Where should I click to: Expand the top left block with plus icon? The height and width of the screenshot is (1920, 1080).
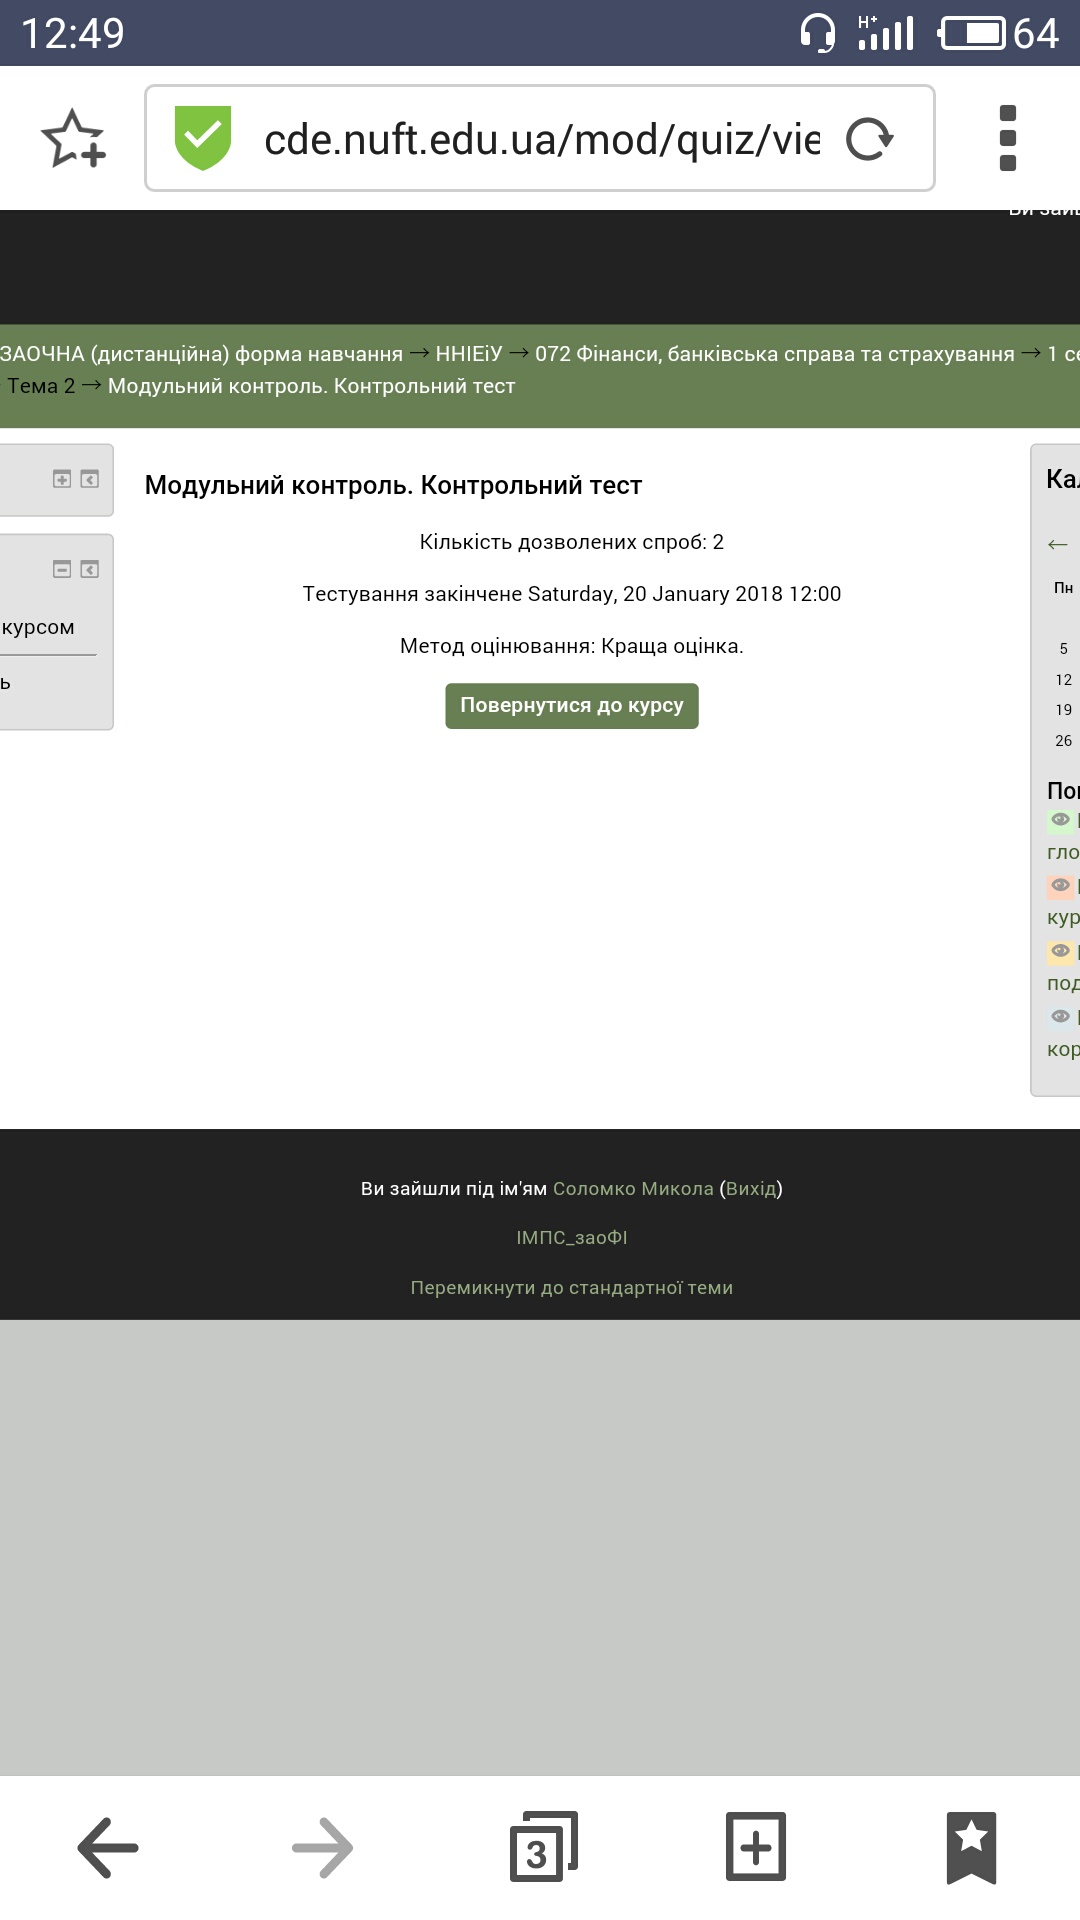pyautogui.click(x=62, y=479)
